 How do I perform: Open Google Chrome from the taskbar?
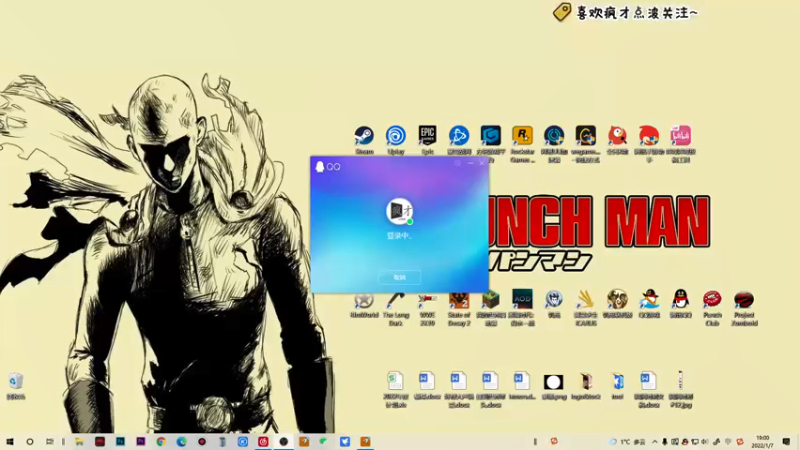click(161, 441)
